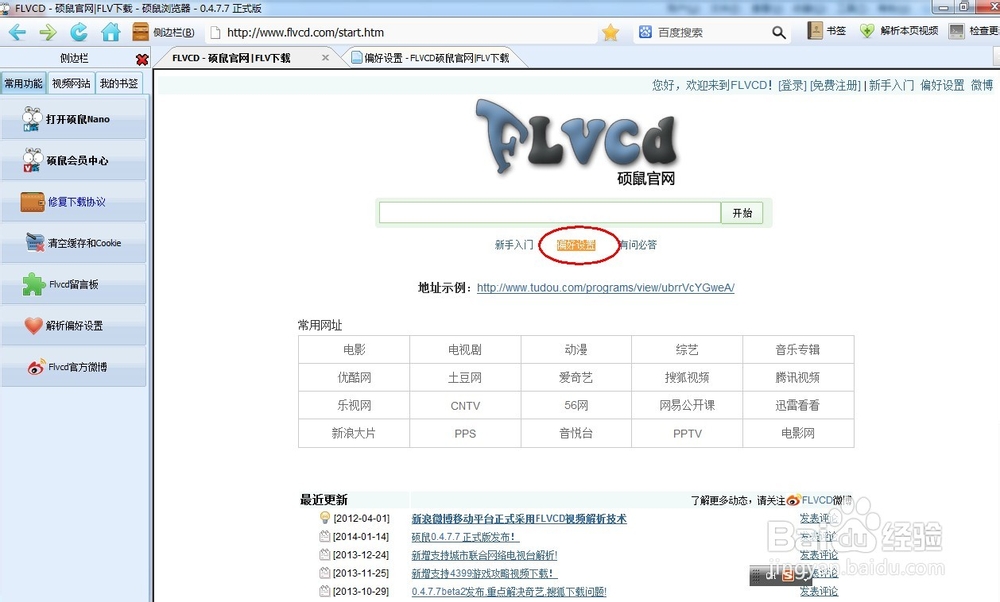Viewport: 1000px width, 602px height.
Task: Click the magnifier search icon
Action: pos(778,32)
